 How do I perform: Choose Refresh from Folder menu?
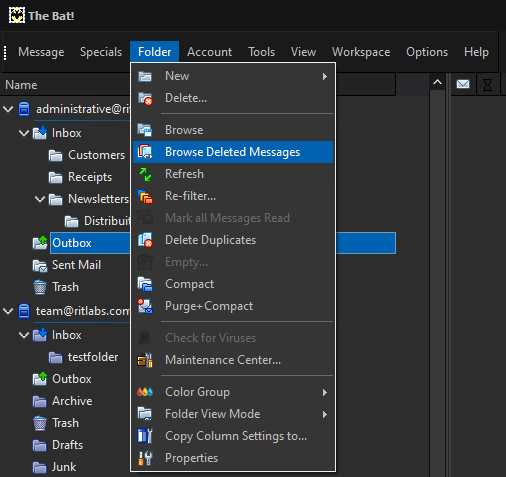point(233,174)
